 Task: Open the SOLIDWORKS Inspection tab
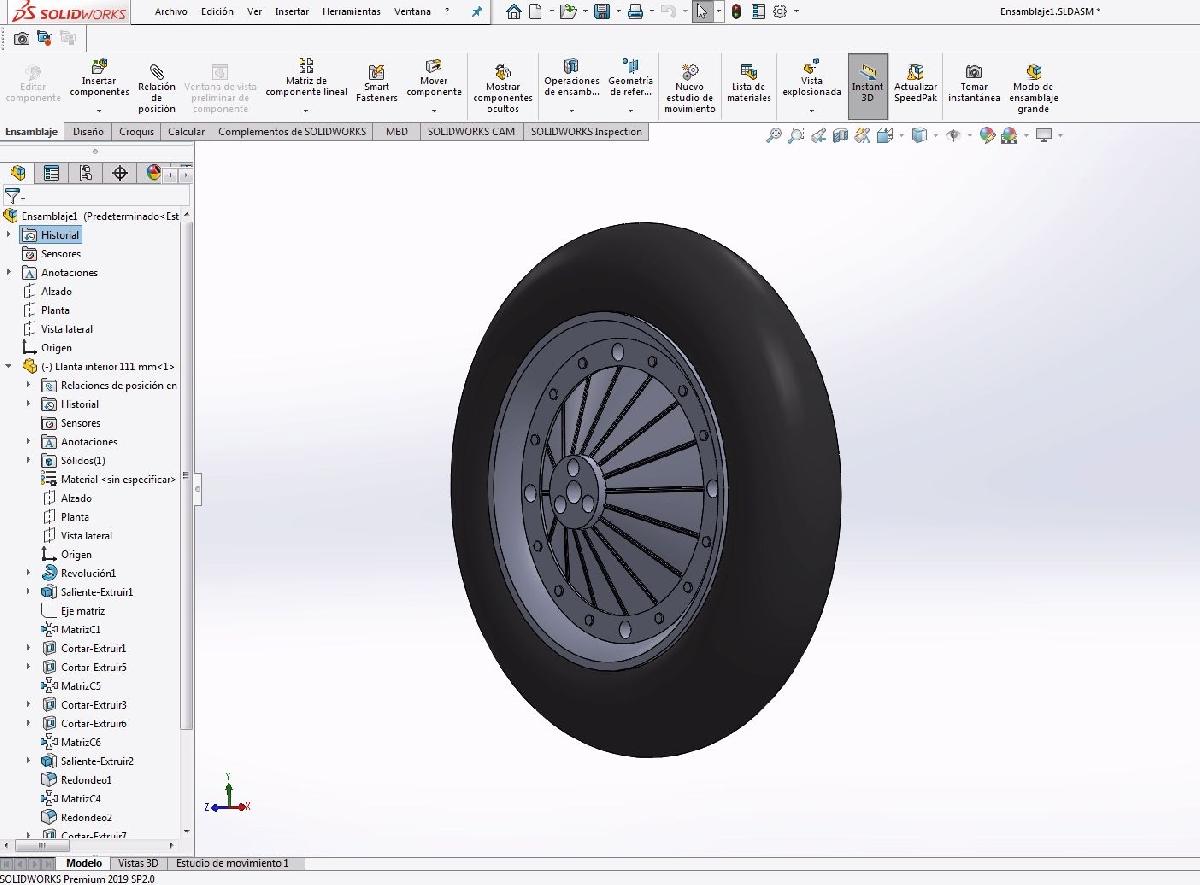[586, 131]
